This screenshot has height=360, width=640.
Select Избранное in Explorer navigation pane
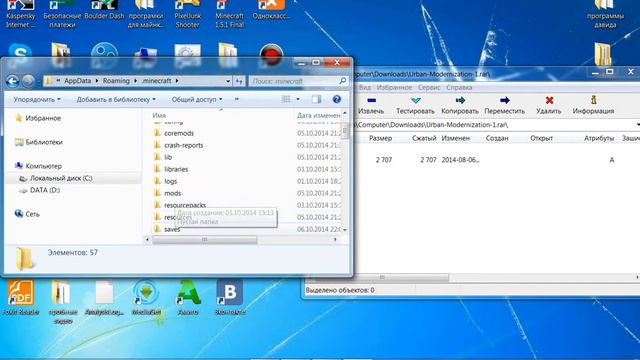tap(43, 118)
